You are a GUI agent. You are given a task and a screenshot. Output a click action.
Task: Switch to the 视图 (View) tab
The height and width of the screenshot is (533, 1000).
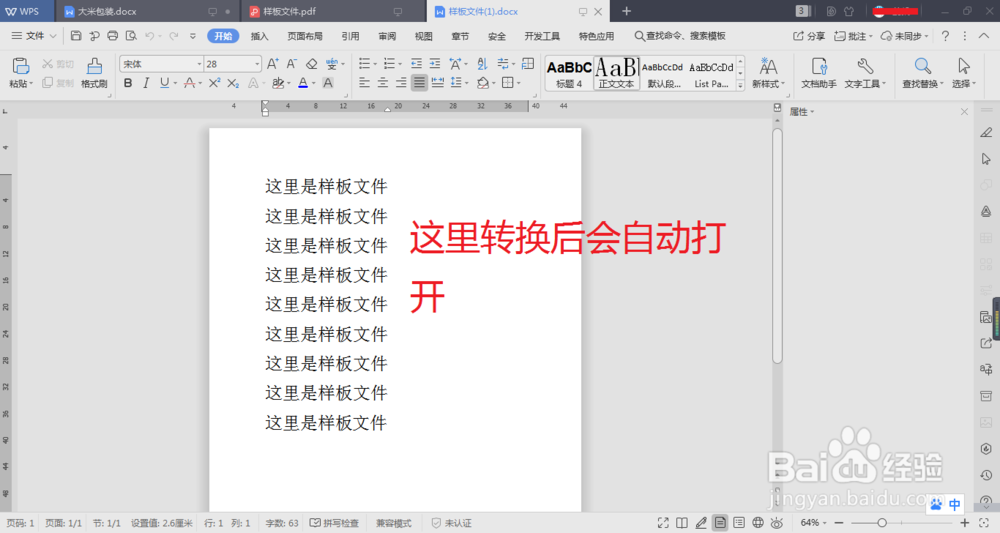pos(423,36)
